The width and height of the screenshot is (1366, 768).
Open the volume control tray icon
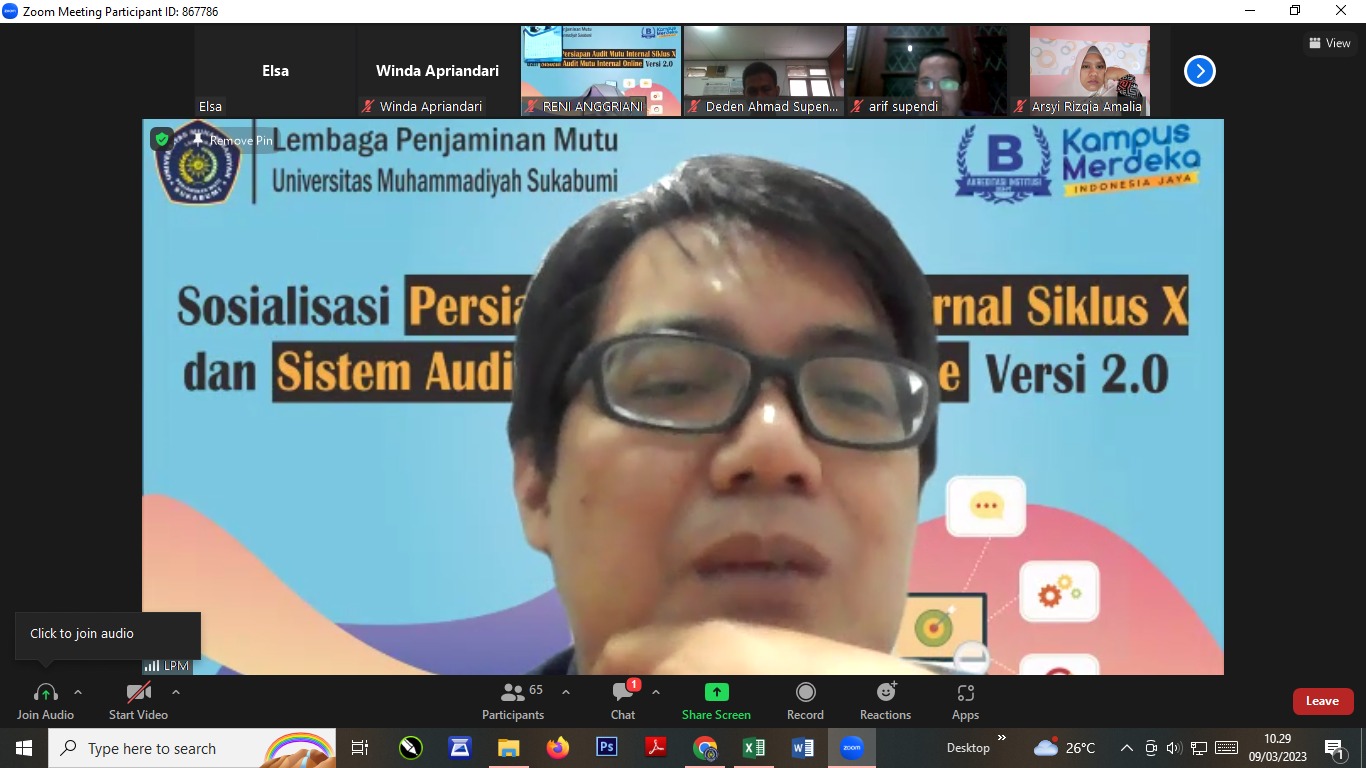[x=1174, y=748]
